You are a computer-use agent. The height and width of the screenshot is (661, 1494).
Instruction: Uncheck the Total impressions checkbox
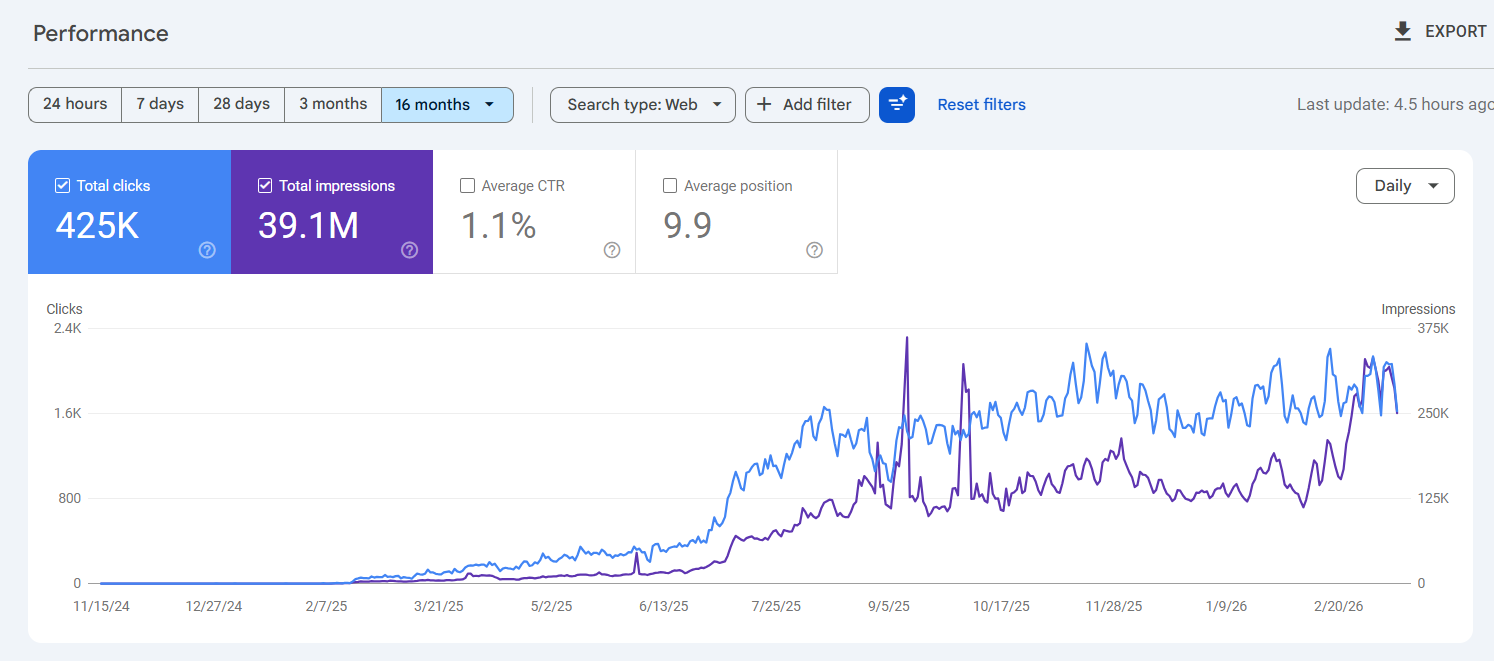coord(265,186)
